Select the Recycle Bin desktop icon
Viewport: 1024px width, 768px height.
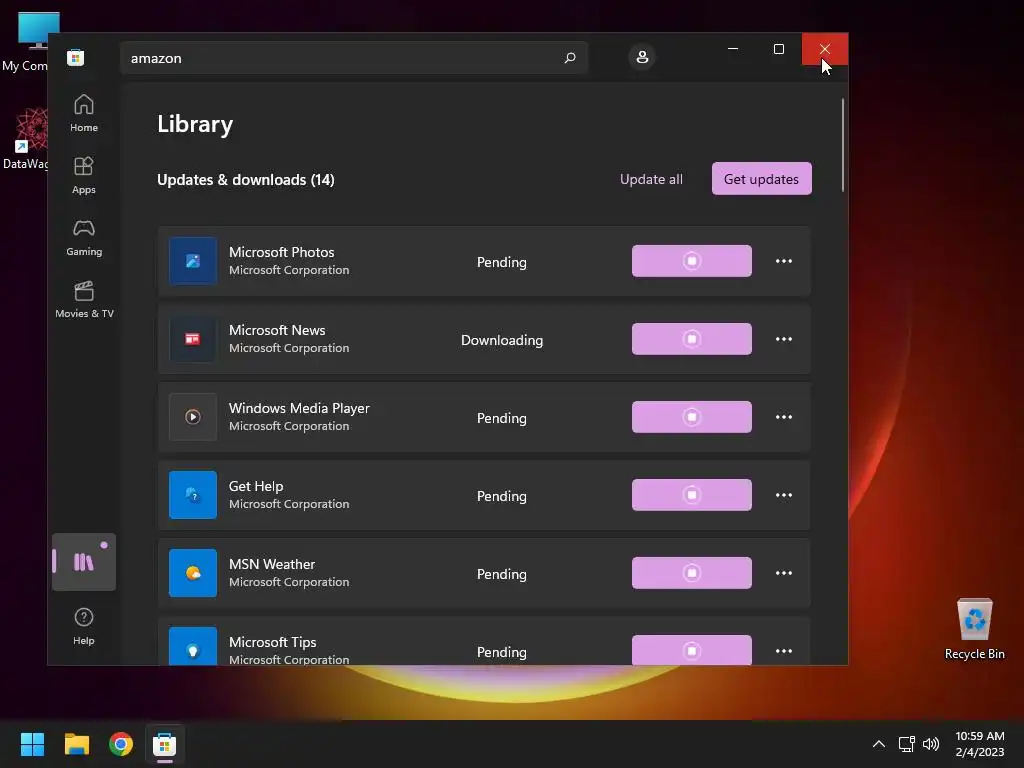tap(974, 628)
